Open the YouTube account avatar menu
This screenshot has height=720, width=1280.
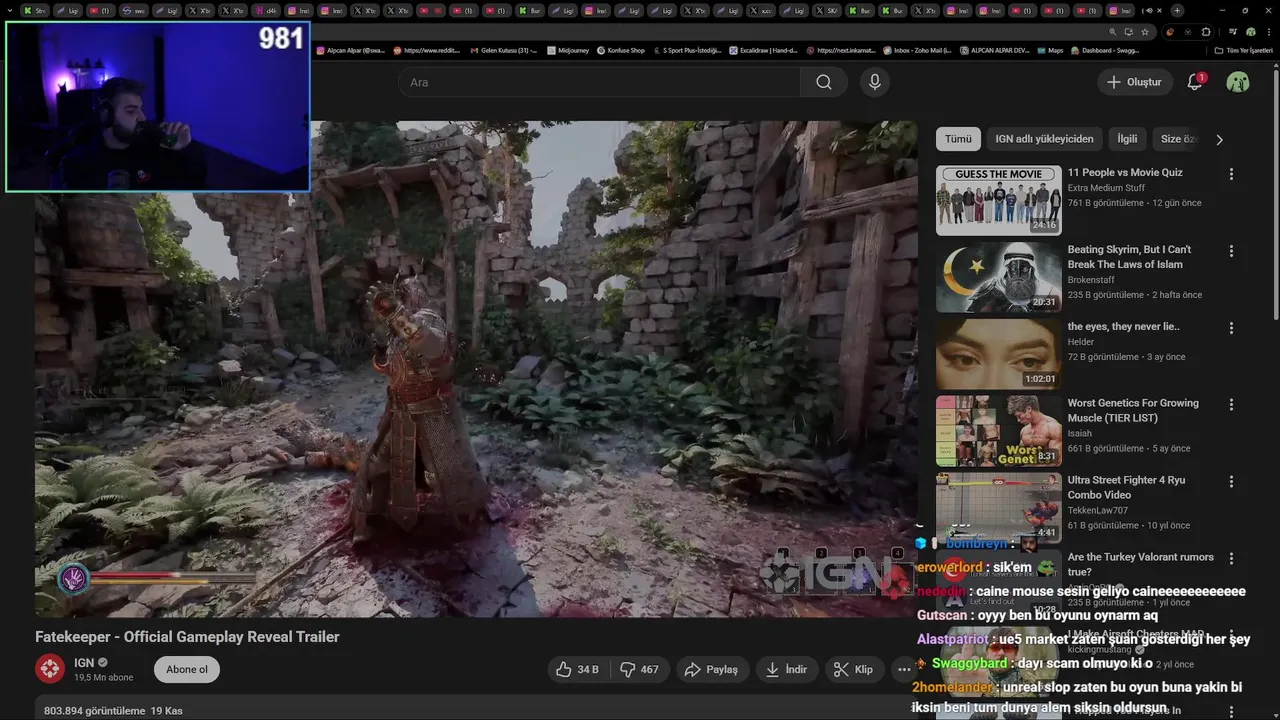[x=1238, y=82]
